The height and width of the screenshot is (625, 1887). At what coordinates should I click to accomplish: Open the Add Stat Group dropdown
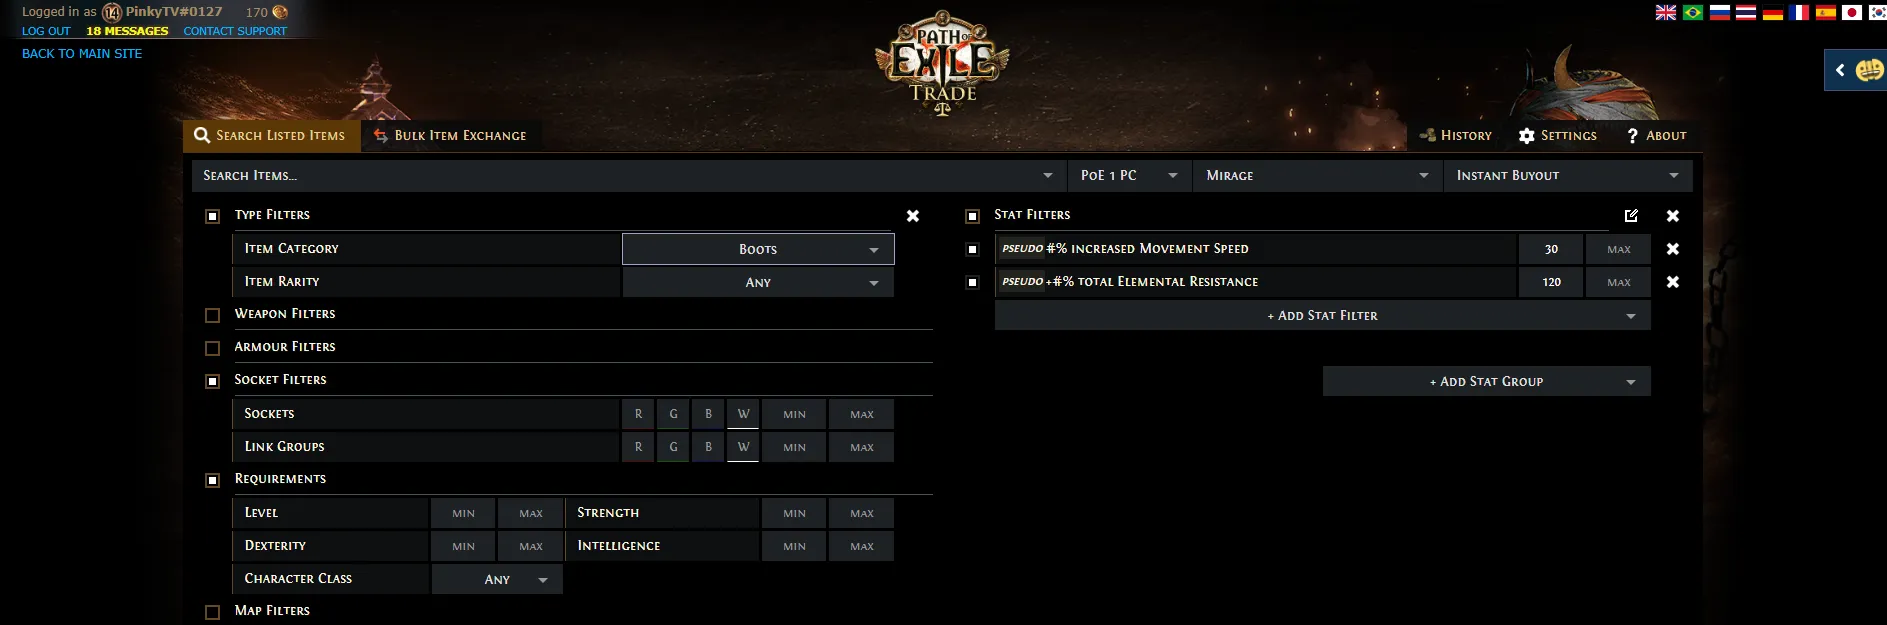(1486, 381)
